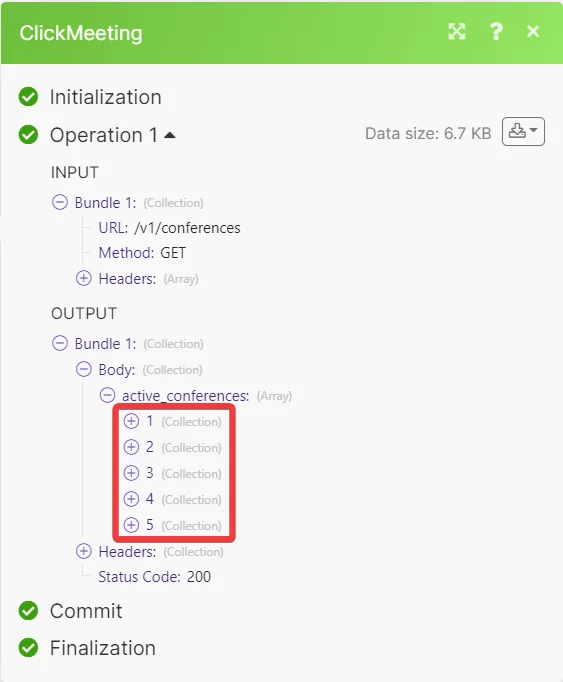Expand collection item 2
Image resolution: width=563 pixels, height=682 pixels.
tap(131, 447)
